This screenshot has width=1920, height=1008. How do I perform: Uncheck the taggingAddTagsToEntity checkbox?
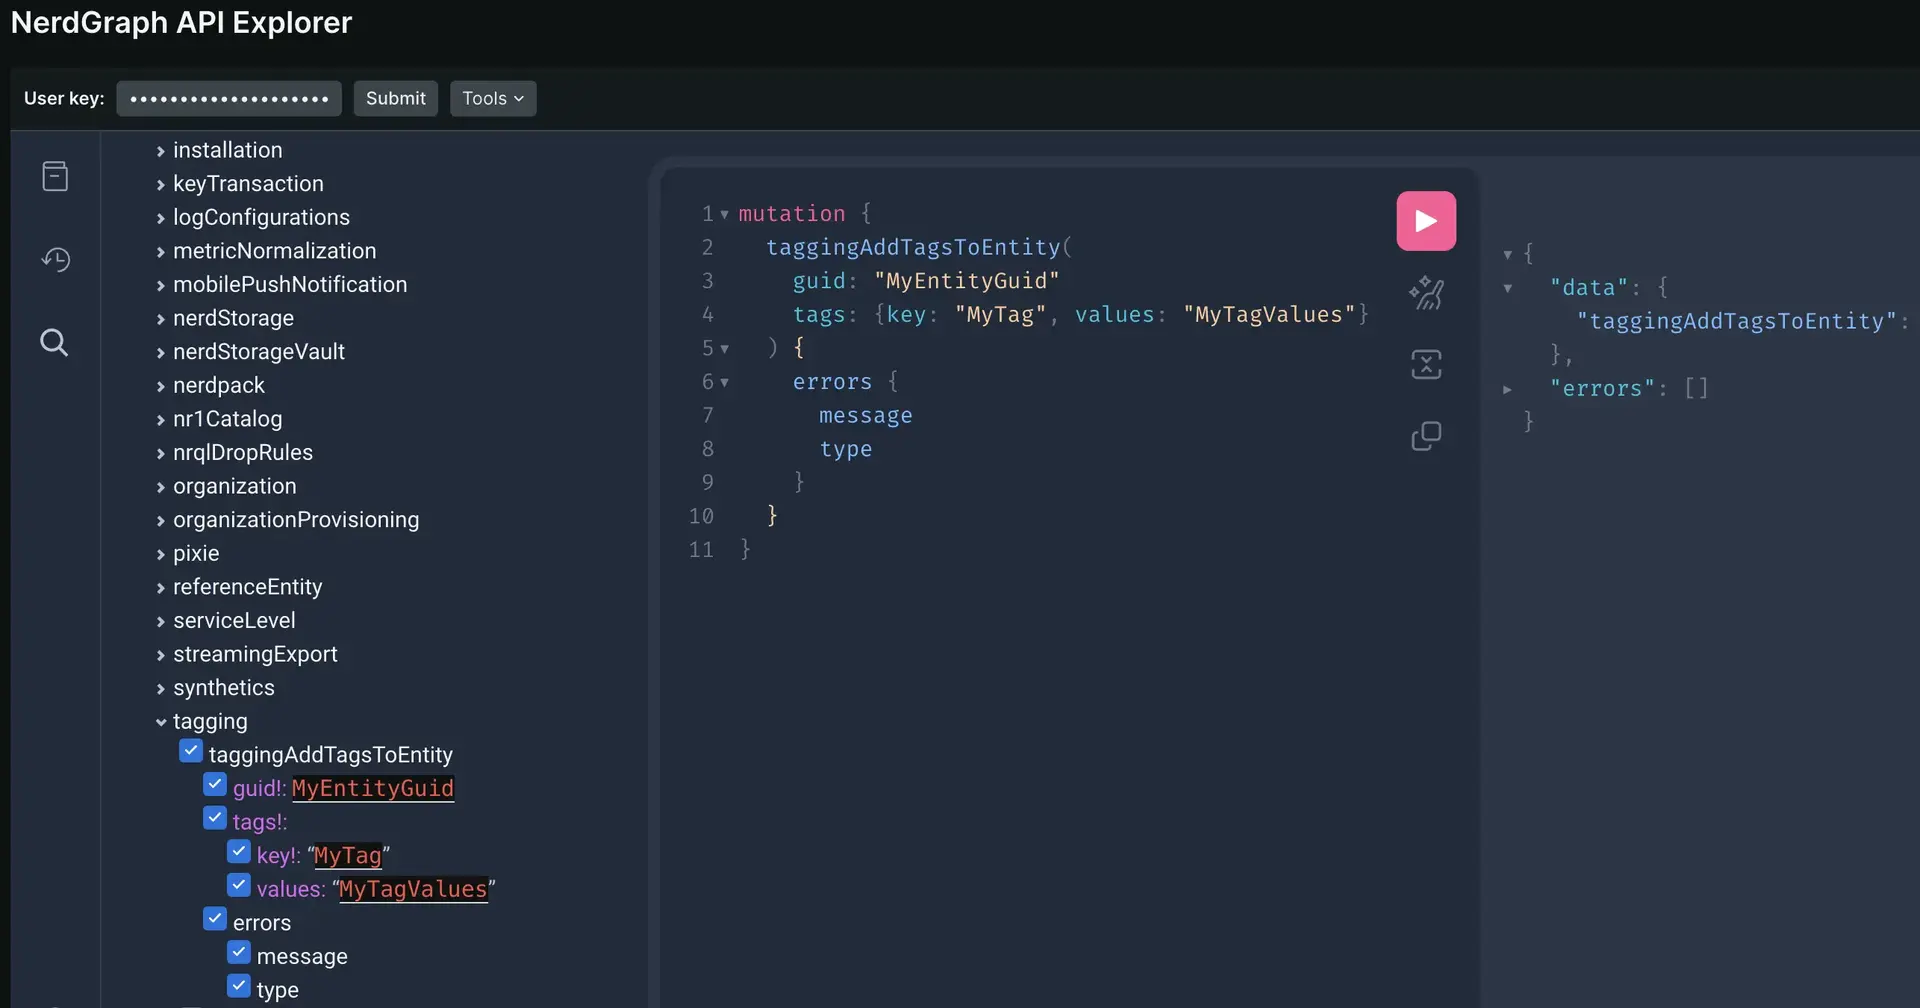(x=191, y=752)
